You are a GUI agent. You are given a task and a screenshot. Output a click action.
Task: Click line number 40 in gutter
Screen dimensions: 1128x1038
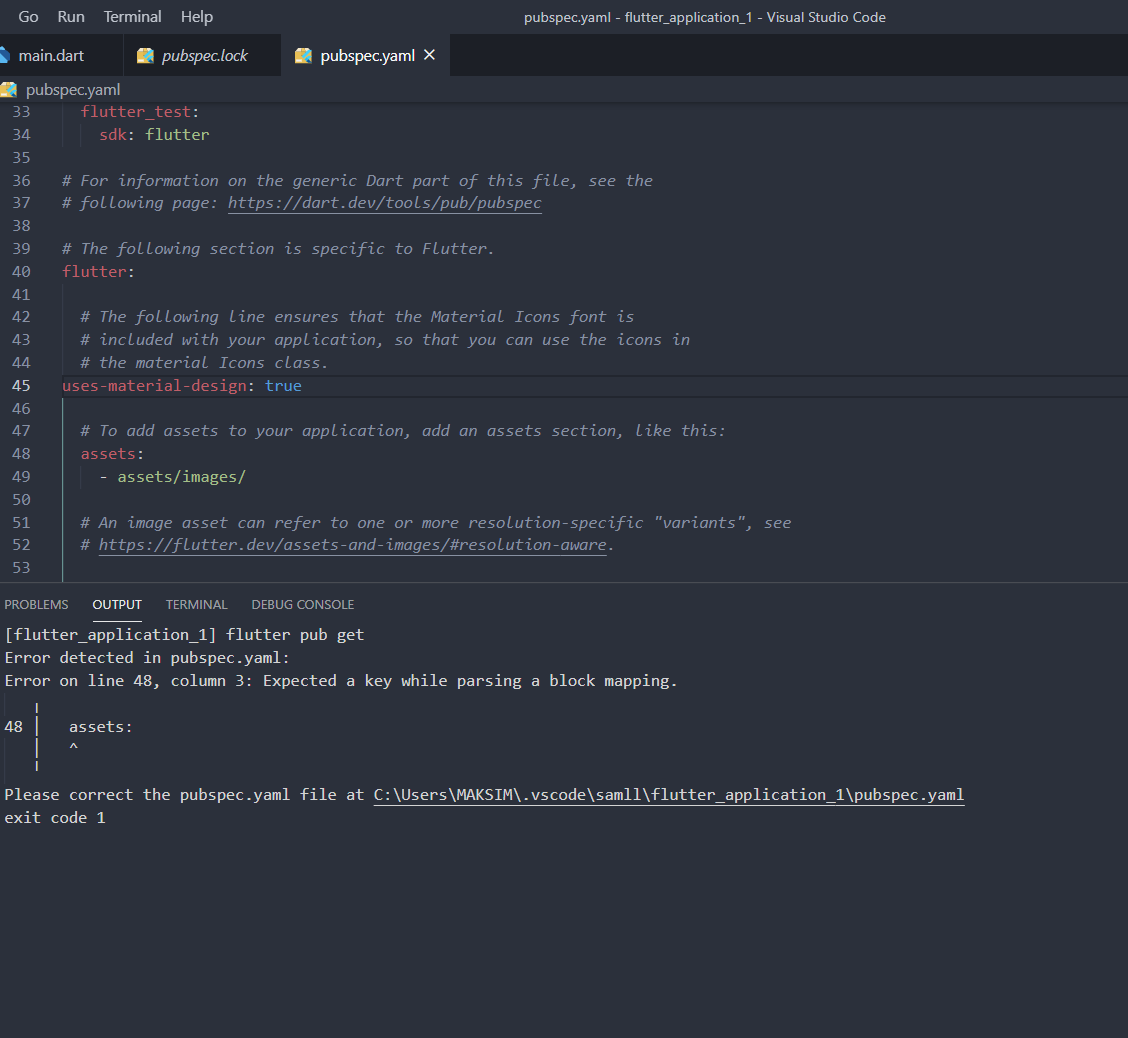(21, 272)
